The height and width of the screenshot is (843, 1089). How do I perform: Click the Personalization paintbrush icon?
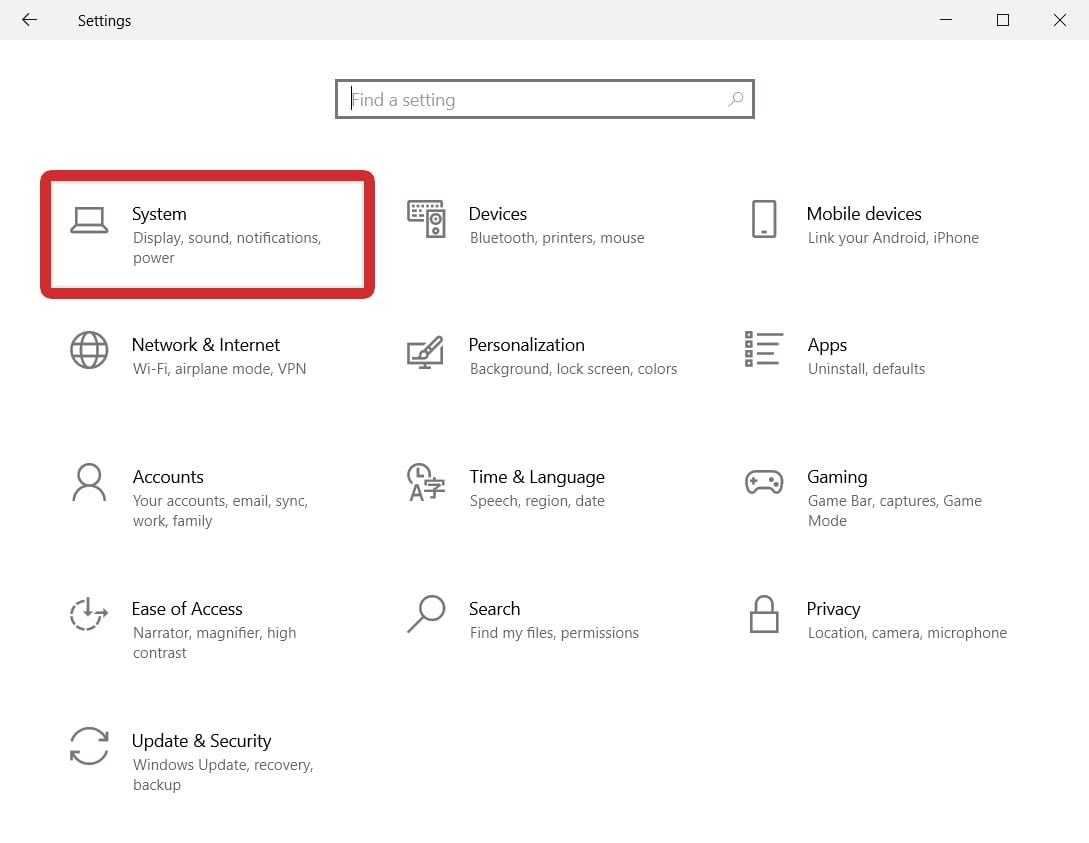pos(425,351)
